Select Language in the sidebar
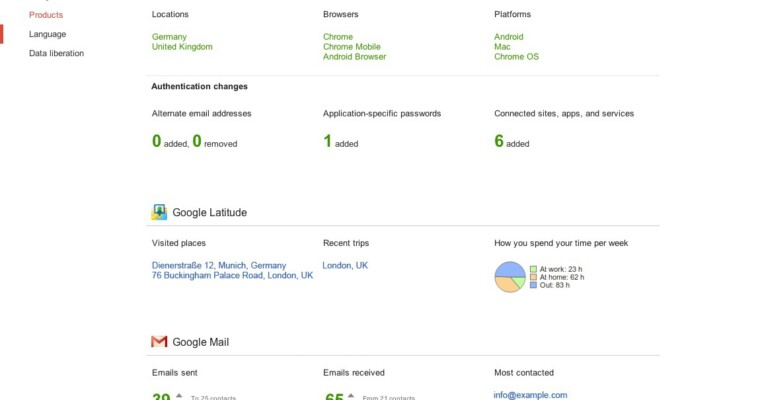This screenshot has width=760, height=400. 48,34
